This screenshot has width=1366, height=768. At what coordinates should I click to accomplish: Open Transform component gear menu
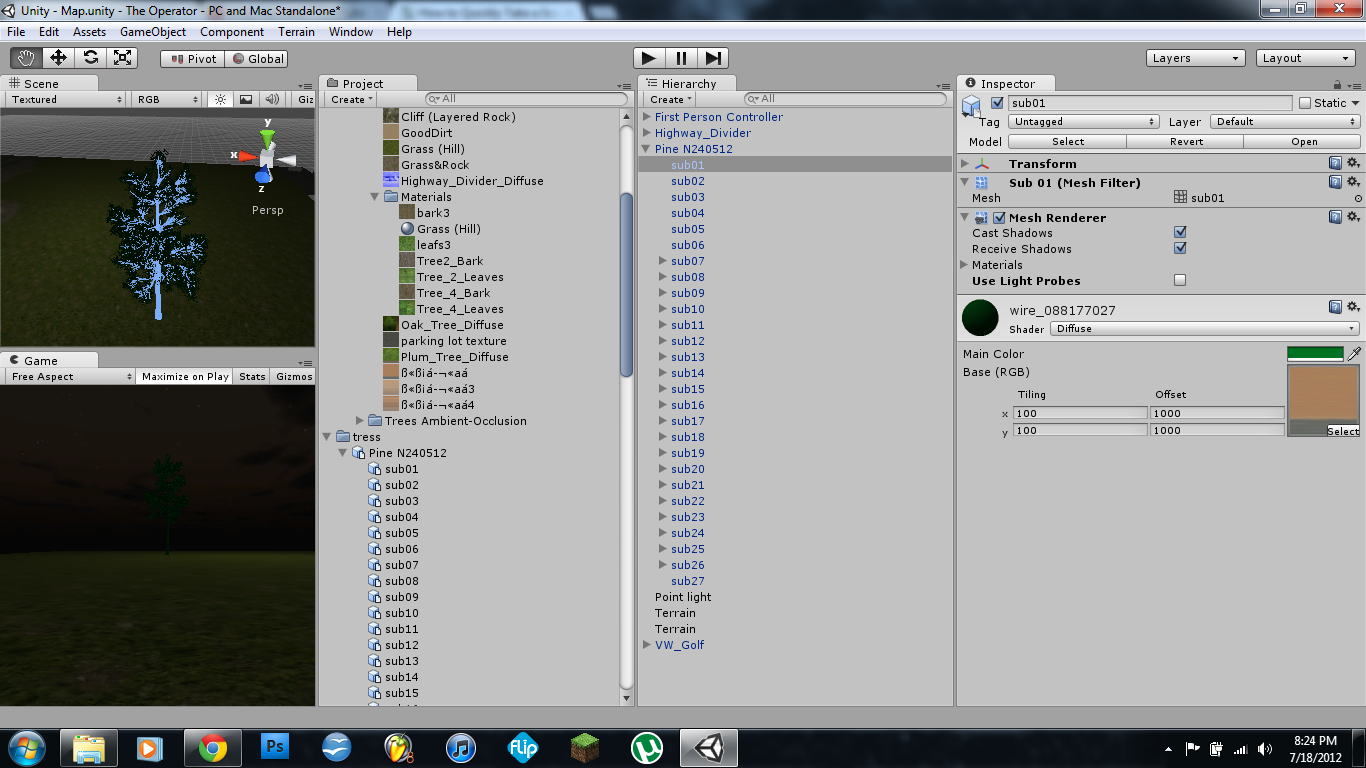point(1353,163)
